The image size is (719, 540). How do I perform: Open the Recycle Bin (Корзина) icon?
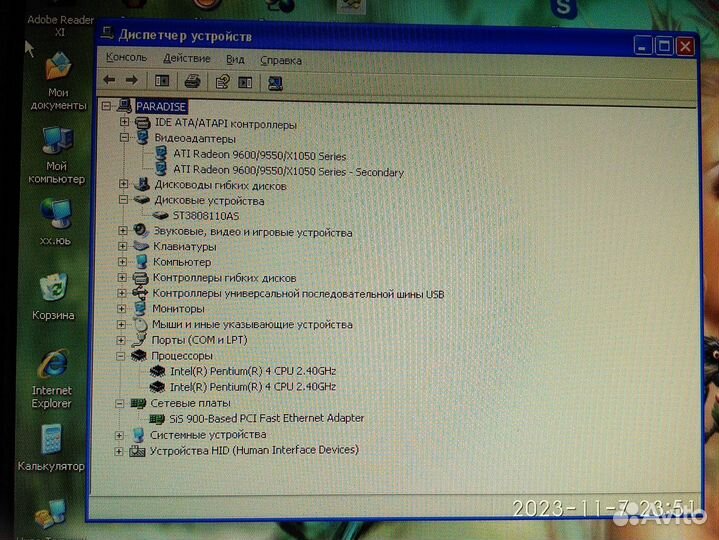pyautogui.click(x=54, y=295)
